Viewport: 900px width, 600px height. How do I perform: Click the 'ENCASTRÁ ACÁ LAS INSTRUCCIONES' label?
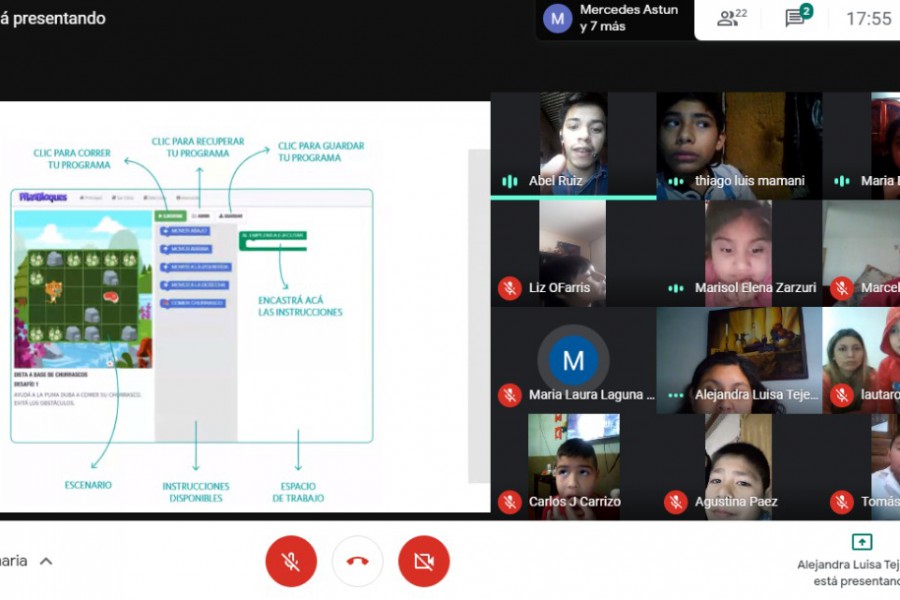coord(300,306)
